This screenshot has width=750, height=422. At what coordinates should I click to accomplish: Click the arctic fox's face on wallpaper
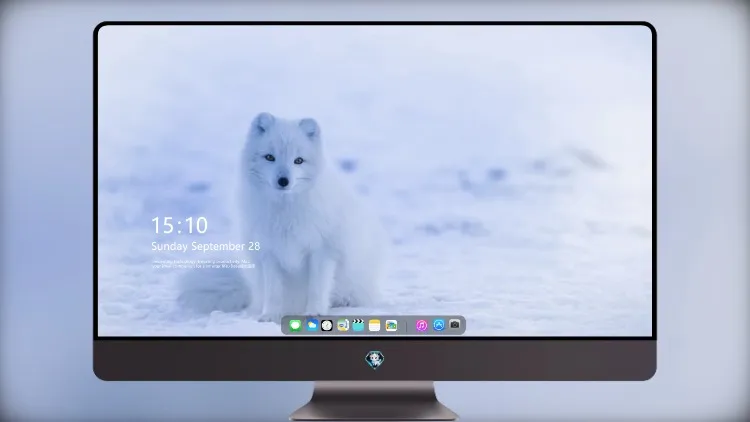(x=284, y=158)
